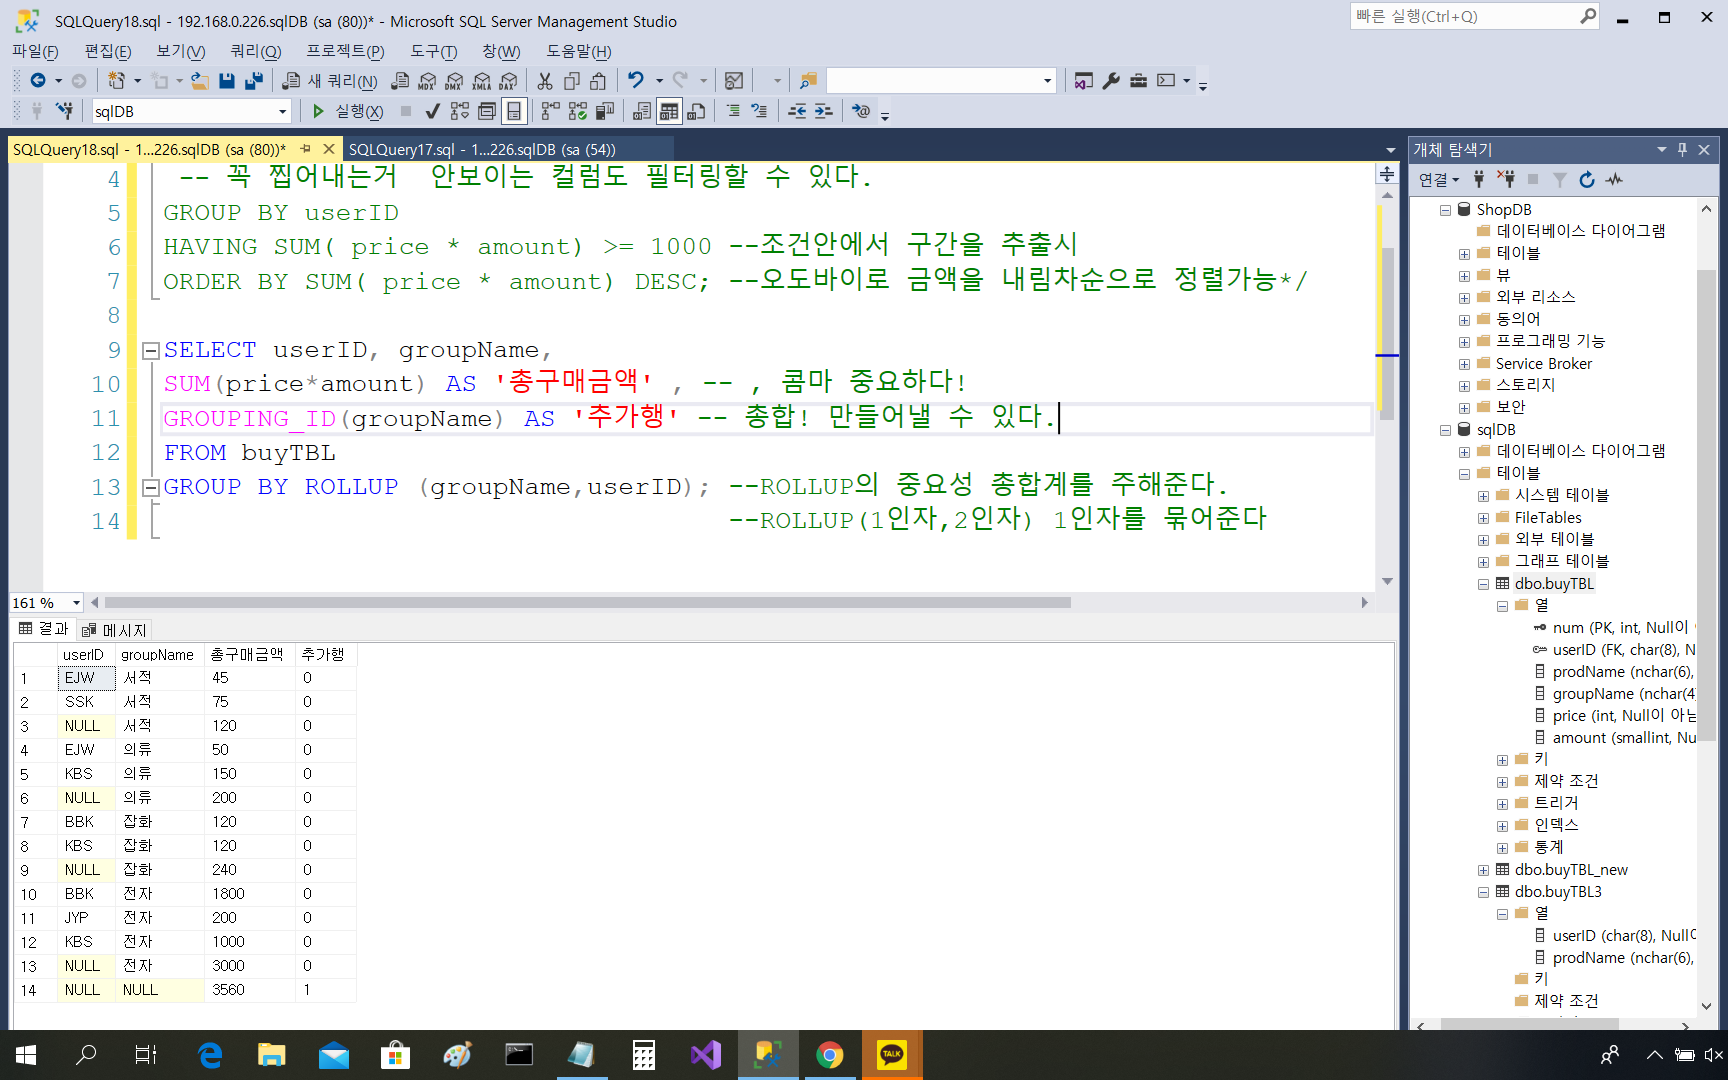Open the 파일(F) menu

tap(35, 51)
